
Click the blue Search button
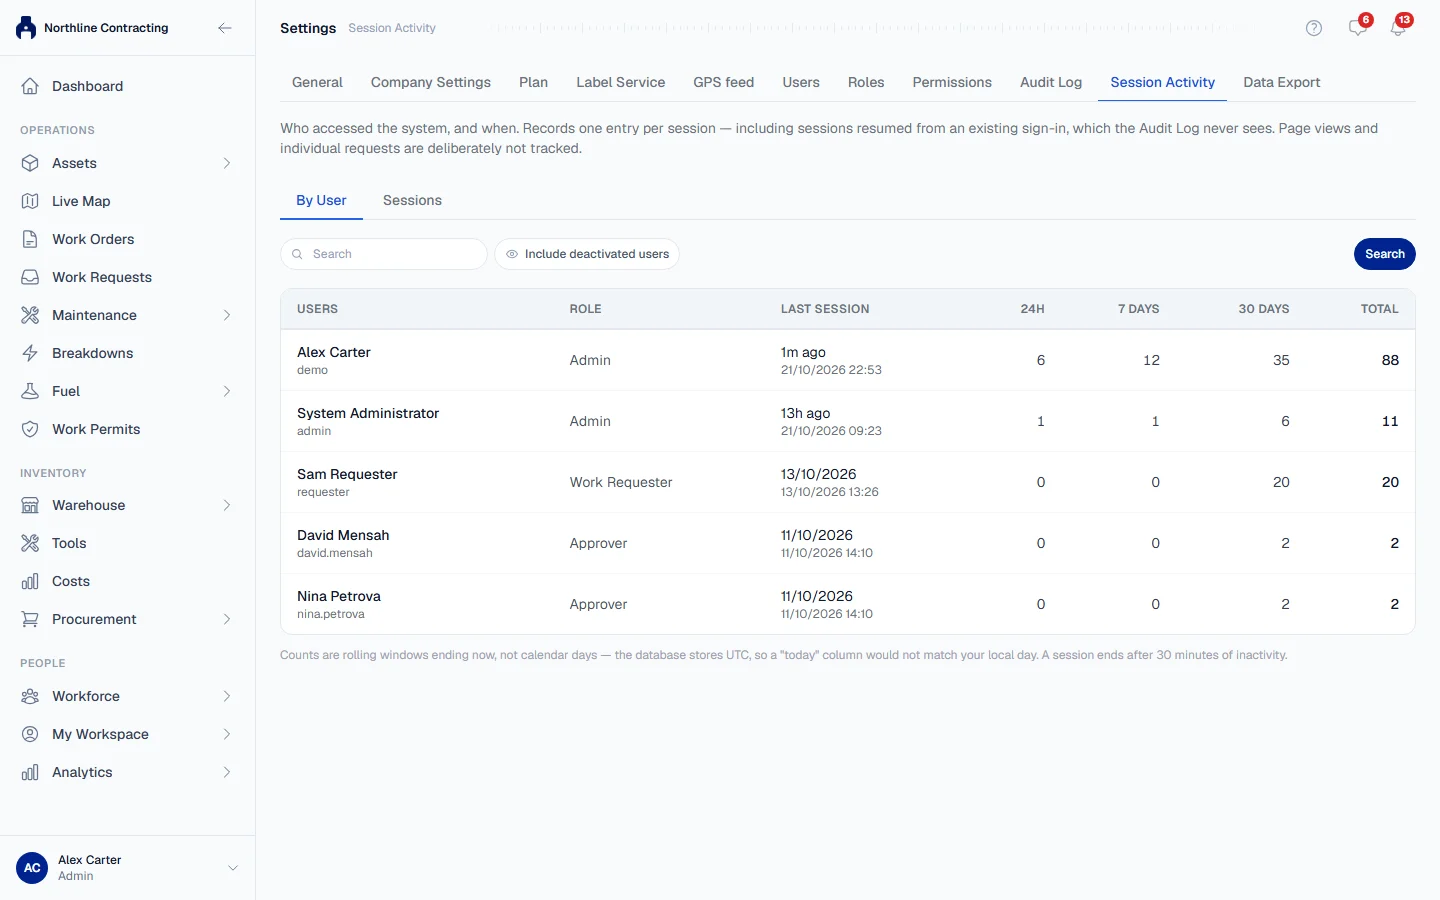coord(1385,254)
